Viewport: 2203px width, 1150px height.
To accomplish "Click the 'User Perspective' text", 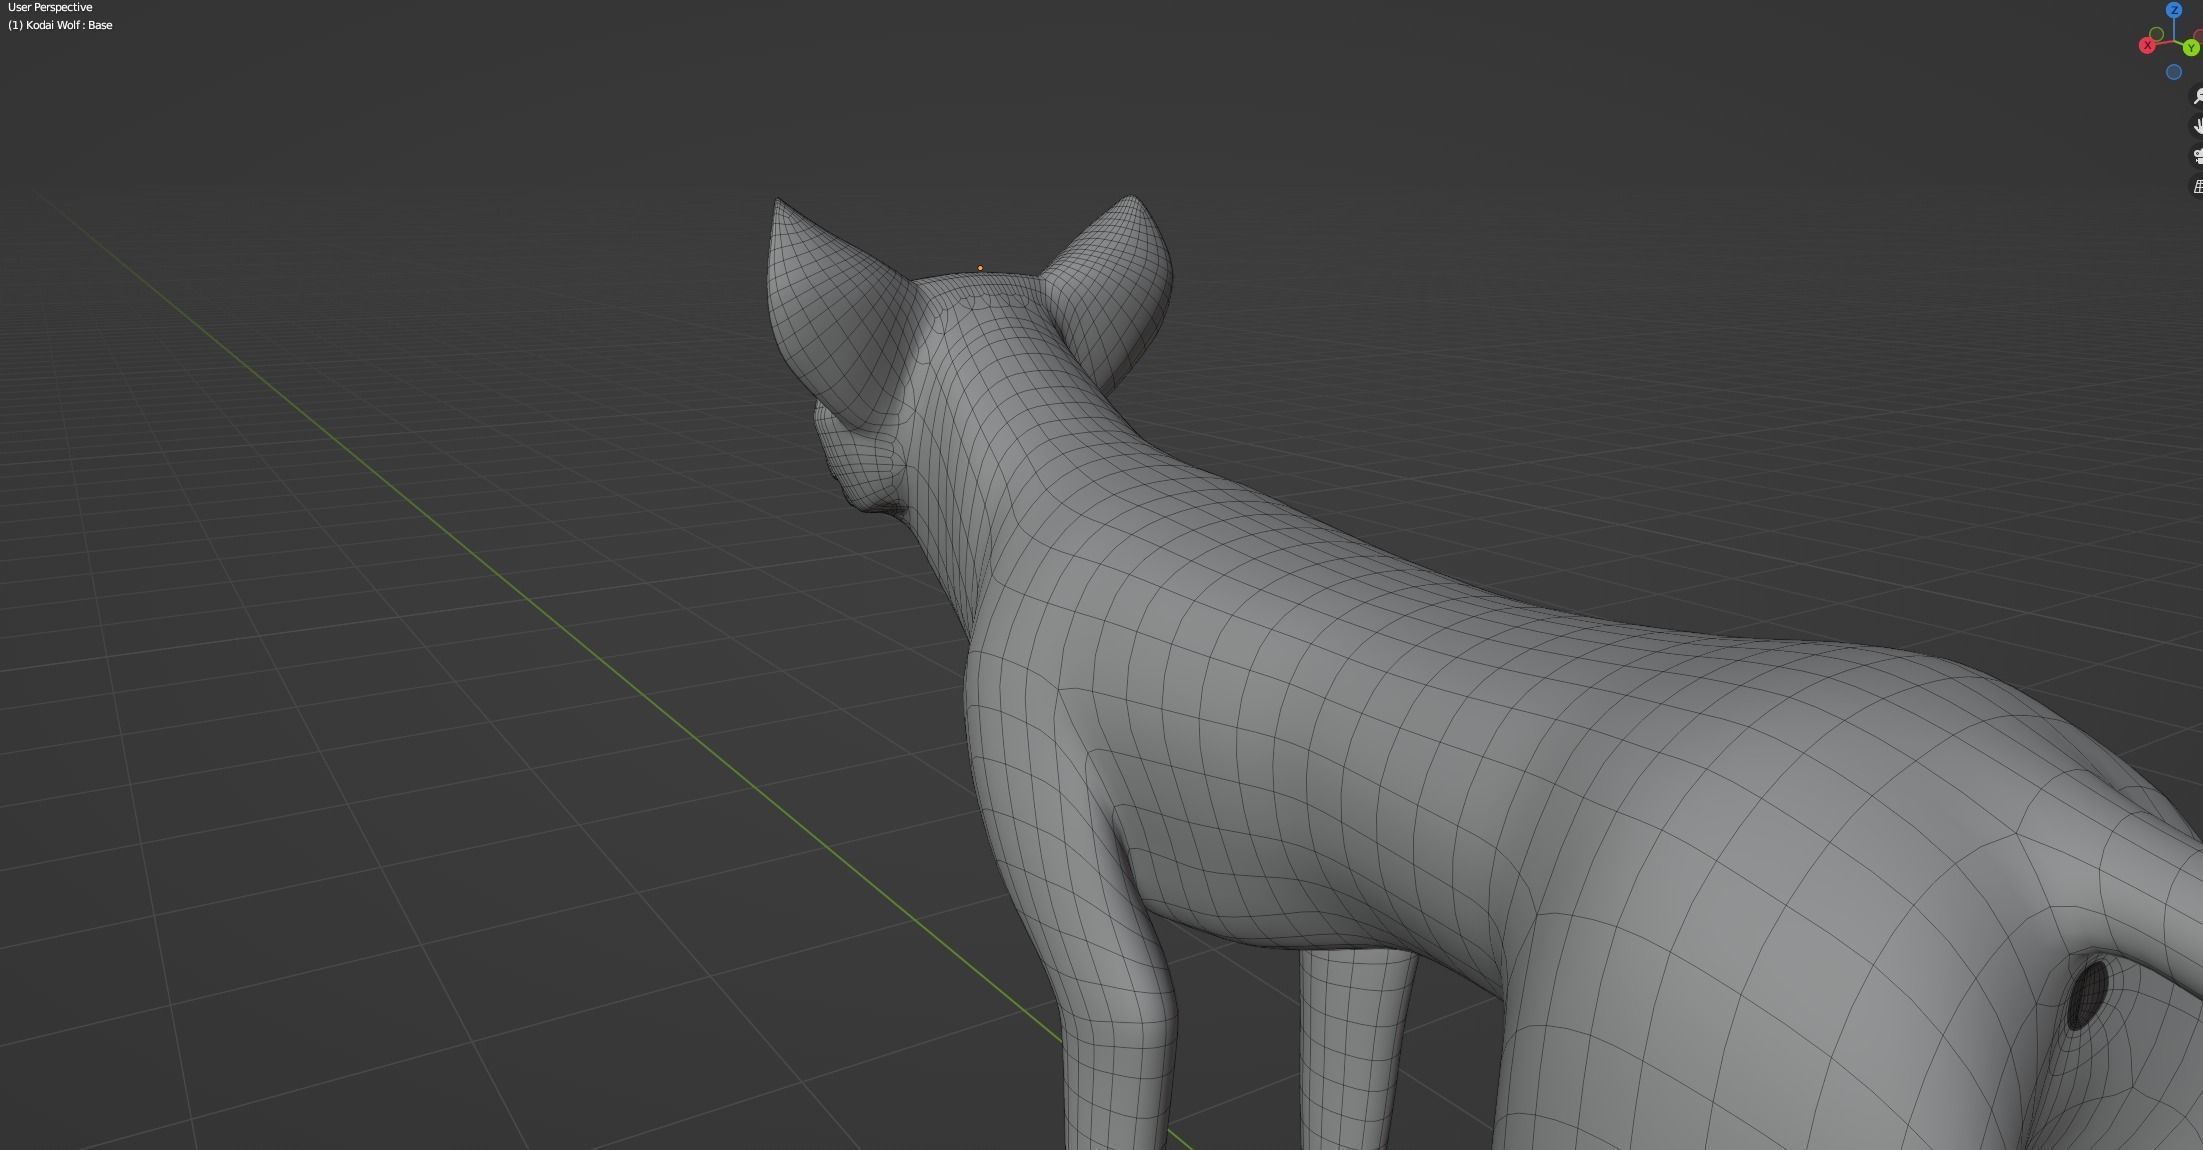I will click(50, 7).
